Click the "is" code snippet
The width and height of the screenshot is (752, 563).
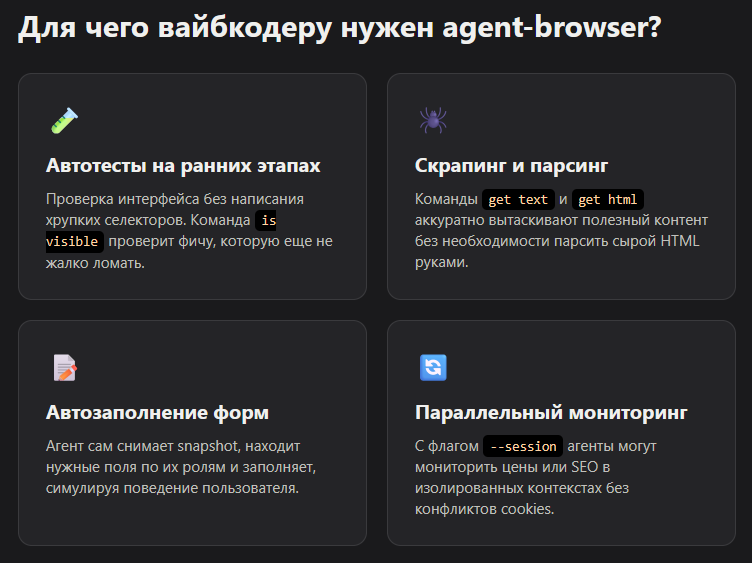tap(266, 221)
